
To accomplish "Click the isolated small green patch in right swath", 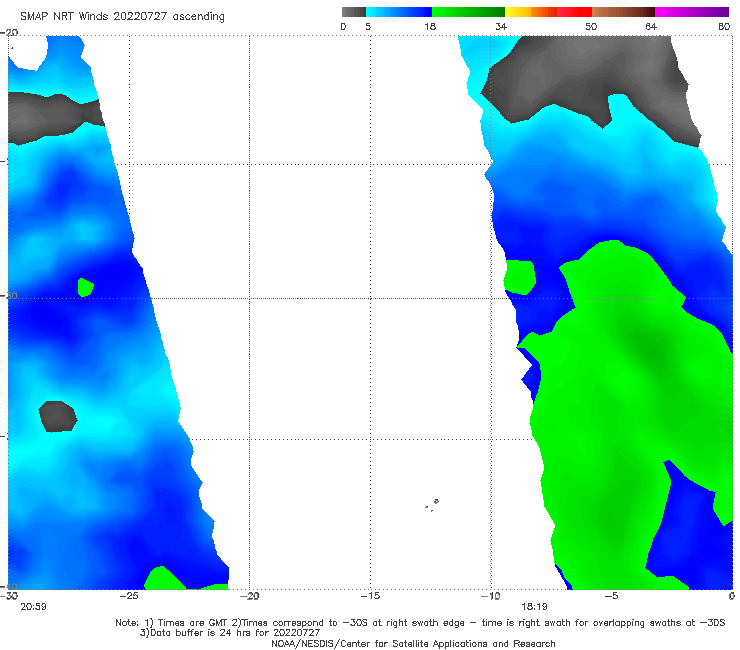I will pos(520,277).
